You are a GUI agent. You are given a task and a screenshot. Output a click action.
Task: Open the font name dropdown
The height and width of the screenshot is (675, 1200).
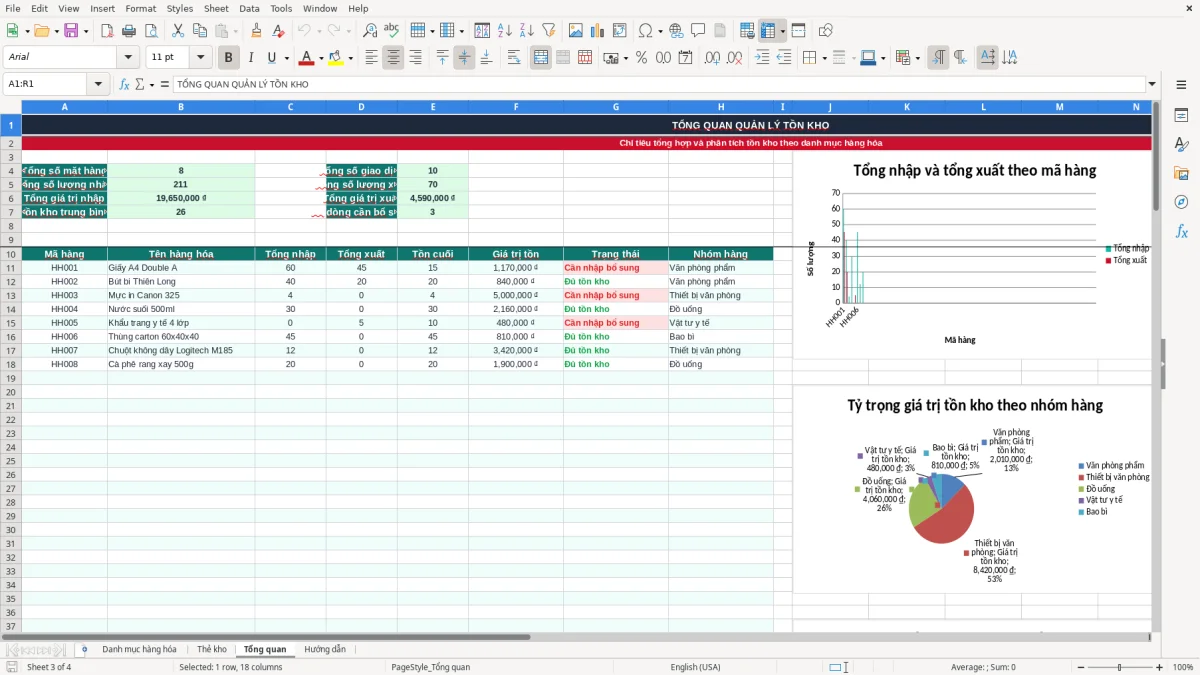(x=128, y=58)
